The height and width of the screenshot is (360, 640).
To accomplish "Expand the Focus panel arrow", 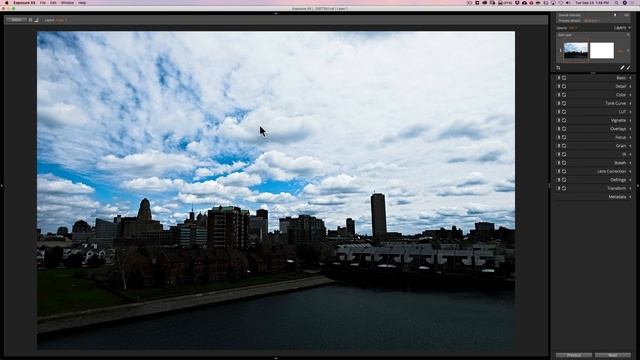I will [630, 137].
